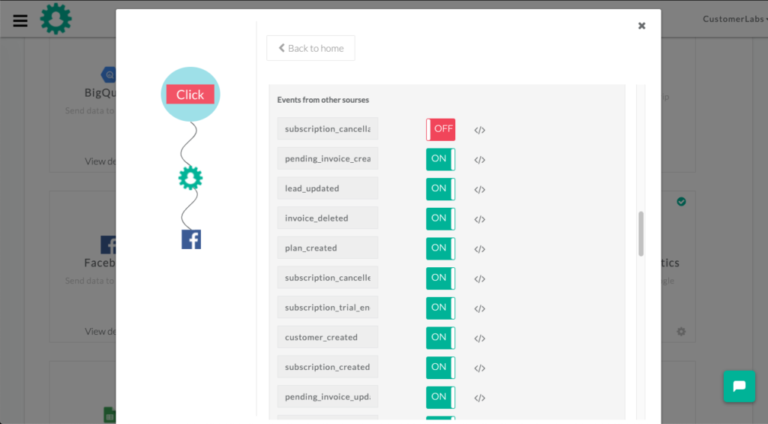This screenshot has width=768, height=424.
Task: Open code icon for subscription_trial_en
Action: pos(480,309)
